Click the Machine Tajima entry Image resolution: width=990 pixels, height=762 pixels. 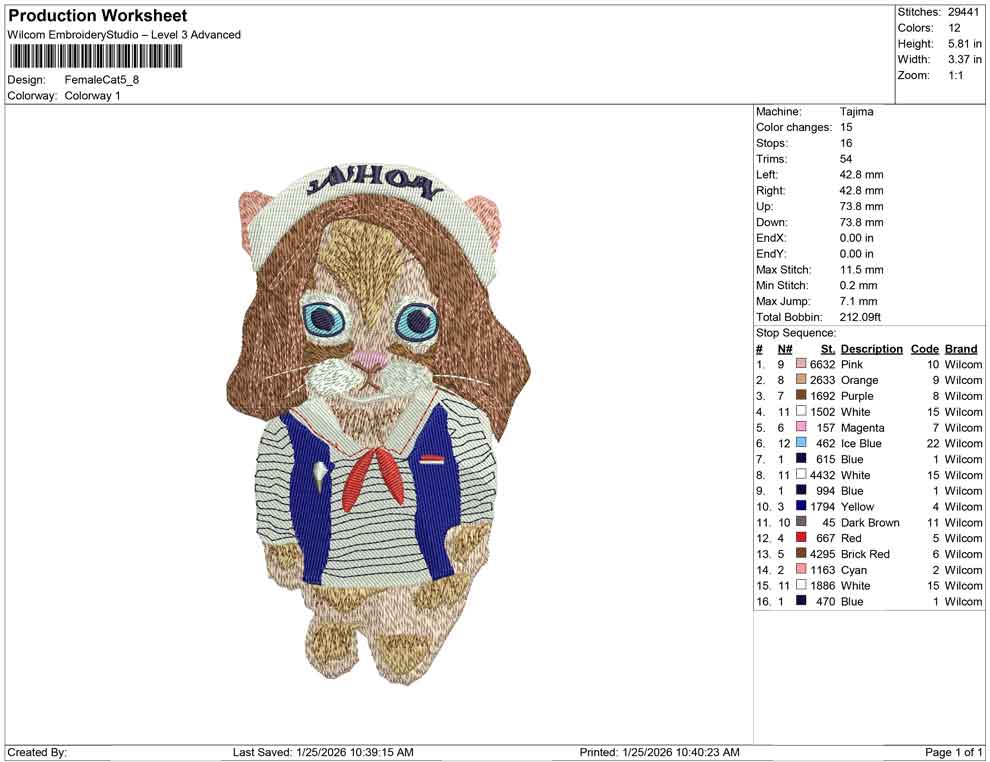[857, 111]
